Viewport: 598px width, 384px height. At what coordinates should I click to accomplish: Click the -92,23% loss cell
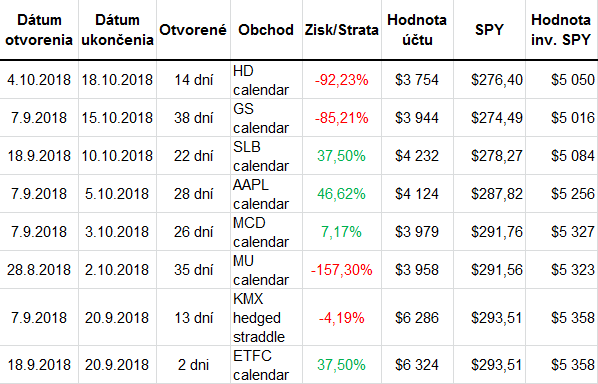pos(342,80)
